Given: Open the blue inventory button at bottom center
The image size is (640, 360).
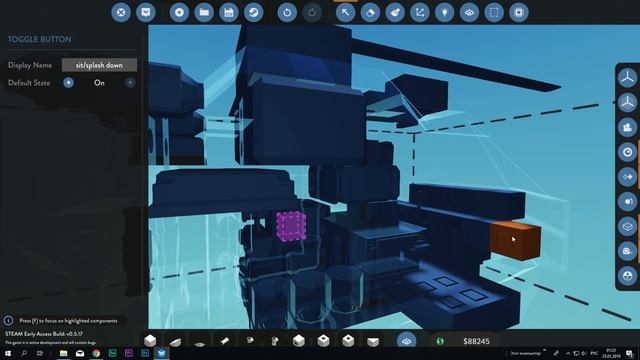Looking at the screenshot, I should click(x=407, y=340).
